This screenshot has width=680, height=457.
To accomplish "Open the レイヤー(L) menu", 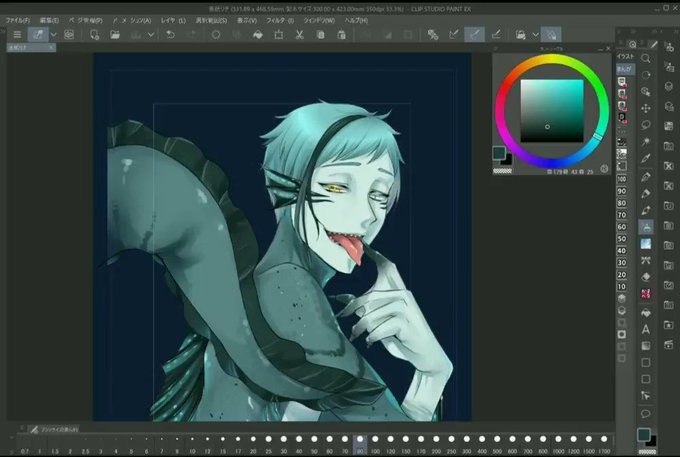I will (x=173, y=20).
